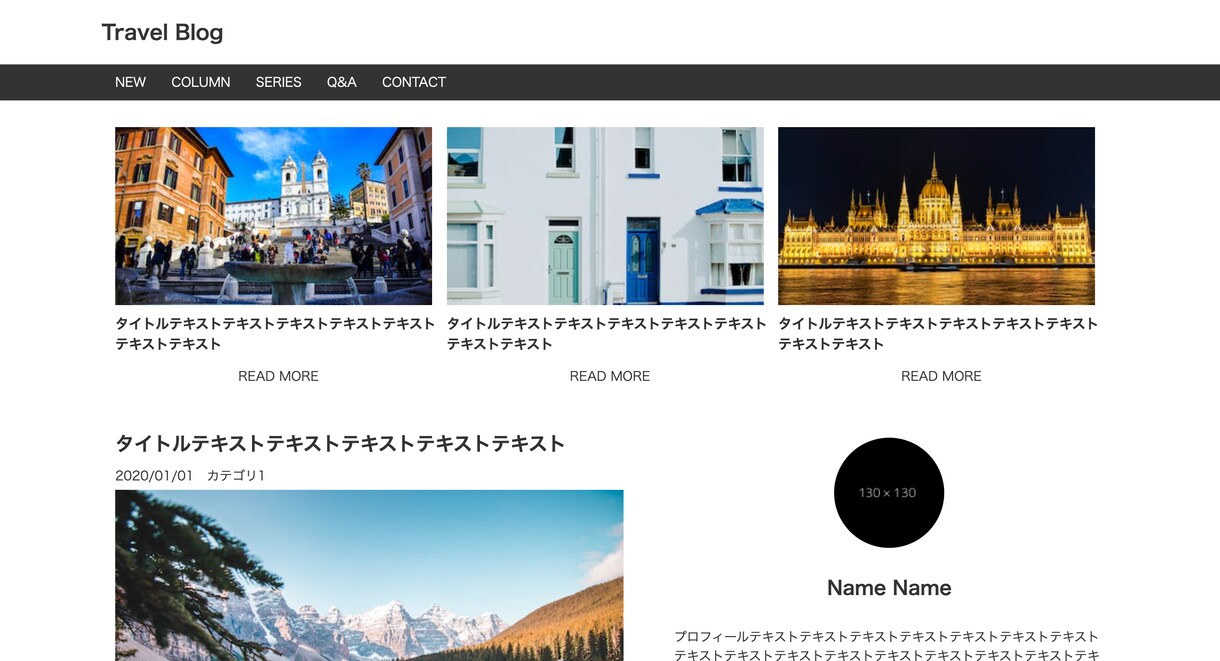Open the card title below parliament photo
1220x661 pixels.
click(938, 334)
